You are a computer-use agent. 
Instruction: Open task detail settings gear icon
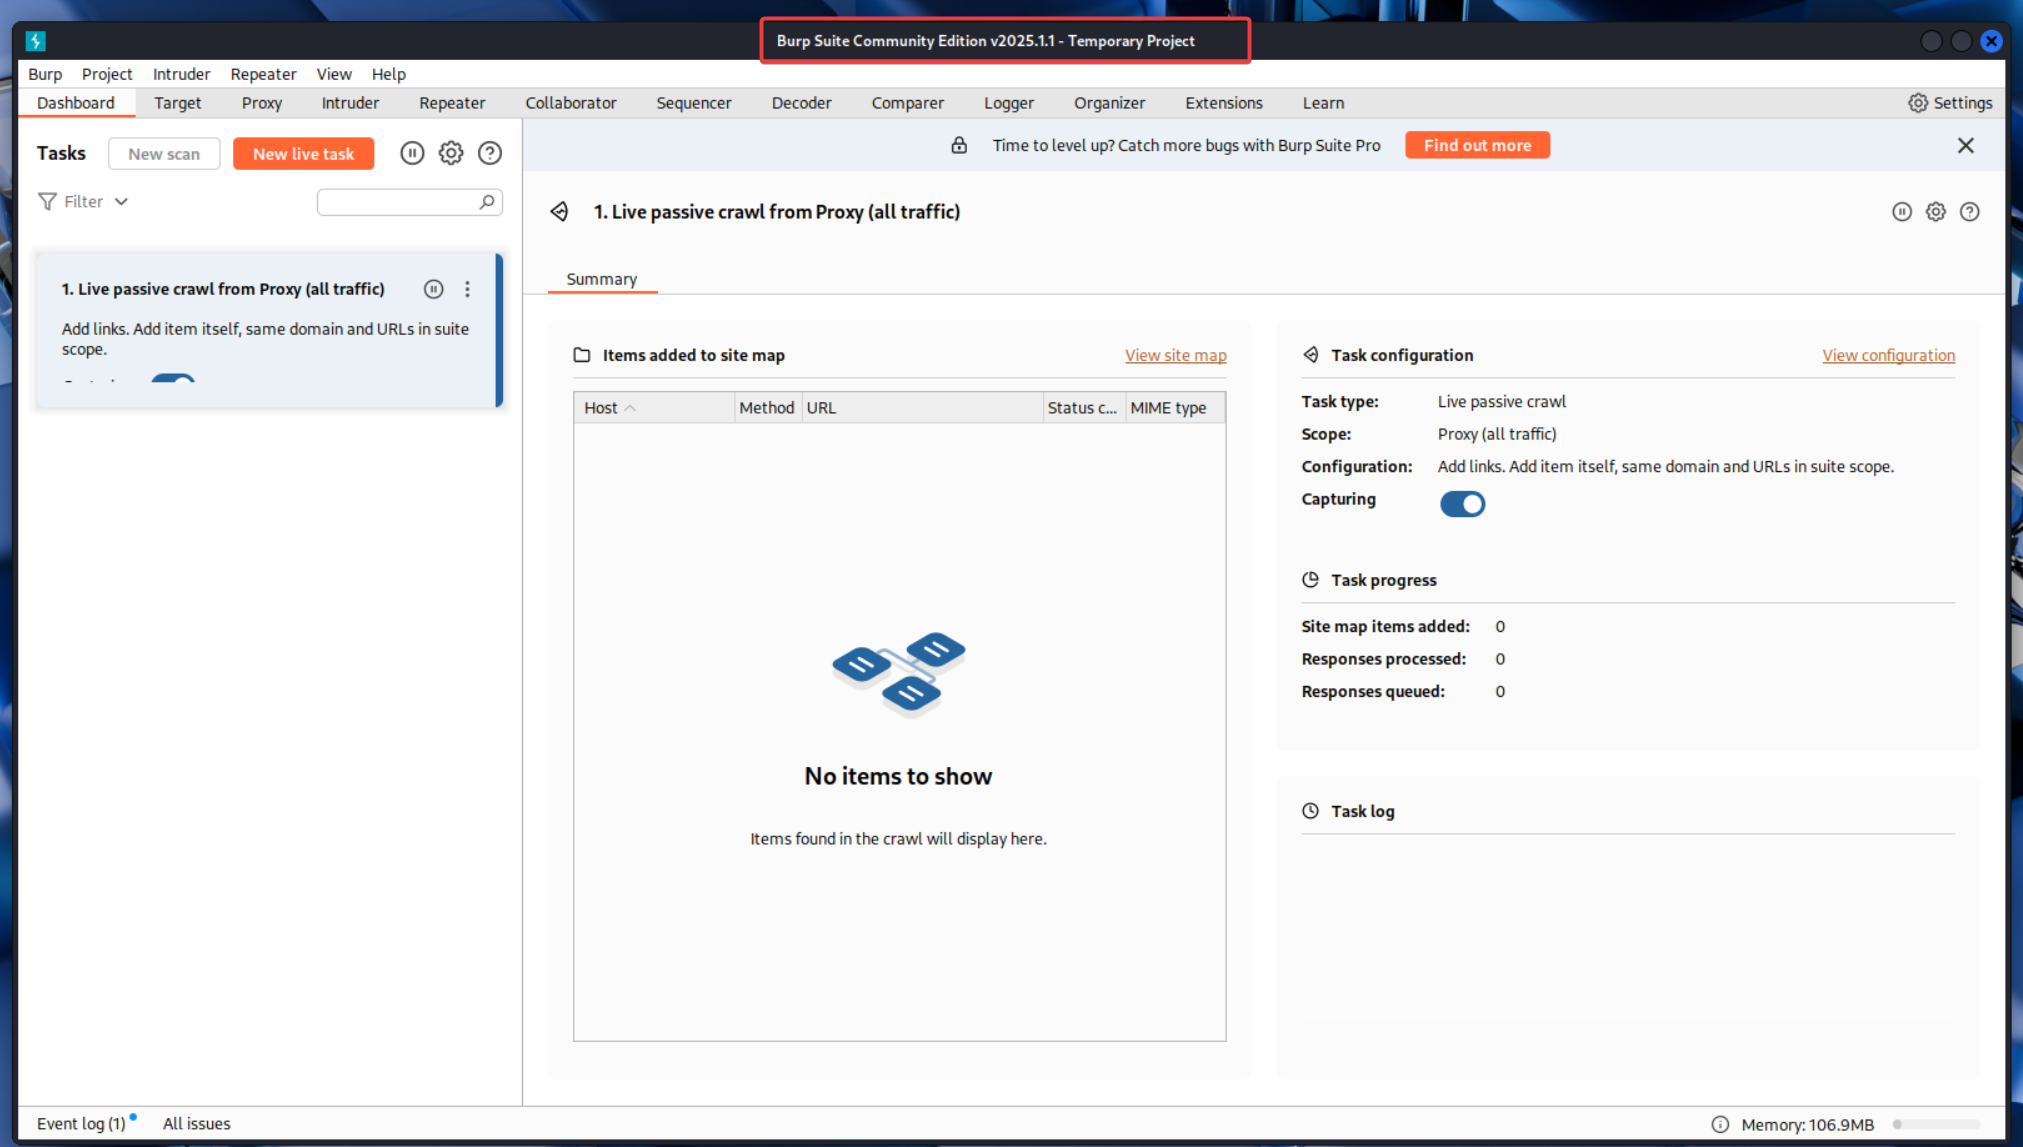[1936, 212]
